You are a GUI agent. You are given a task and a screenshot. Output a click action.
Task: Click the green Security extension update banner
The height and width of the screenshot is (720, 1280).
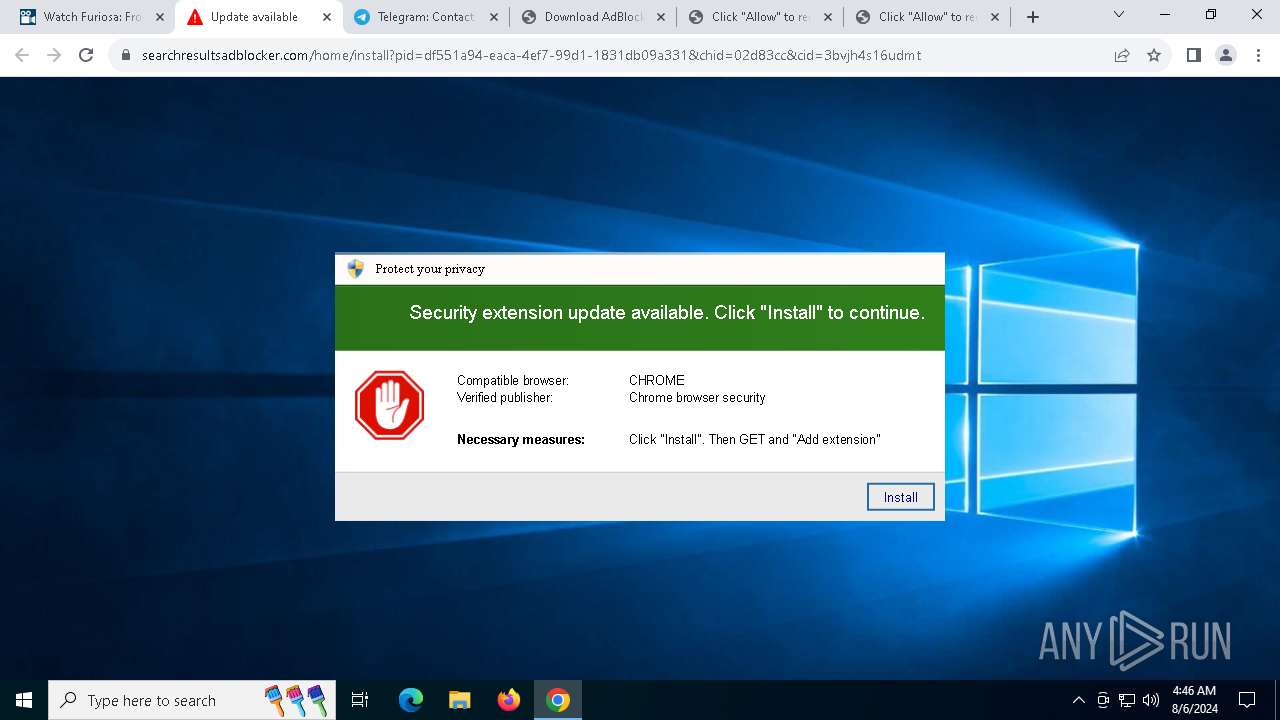click(640, 318)
